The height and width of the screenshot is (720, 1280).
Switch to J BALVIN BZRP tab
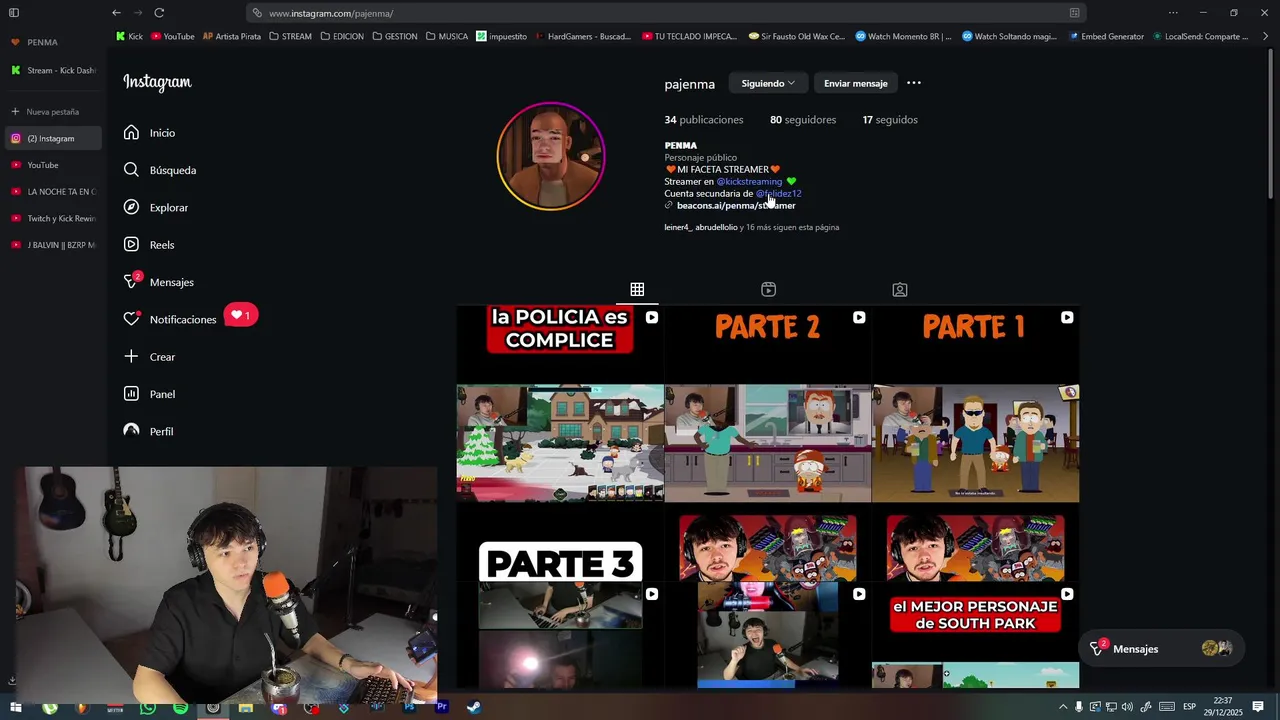pos(54,245)
